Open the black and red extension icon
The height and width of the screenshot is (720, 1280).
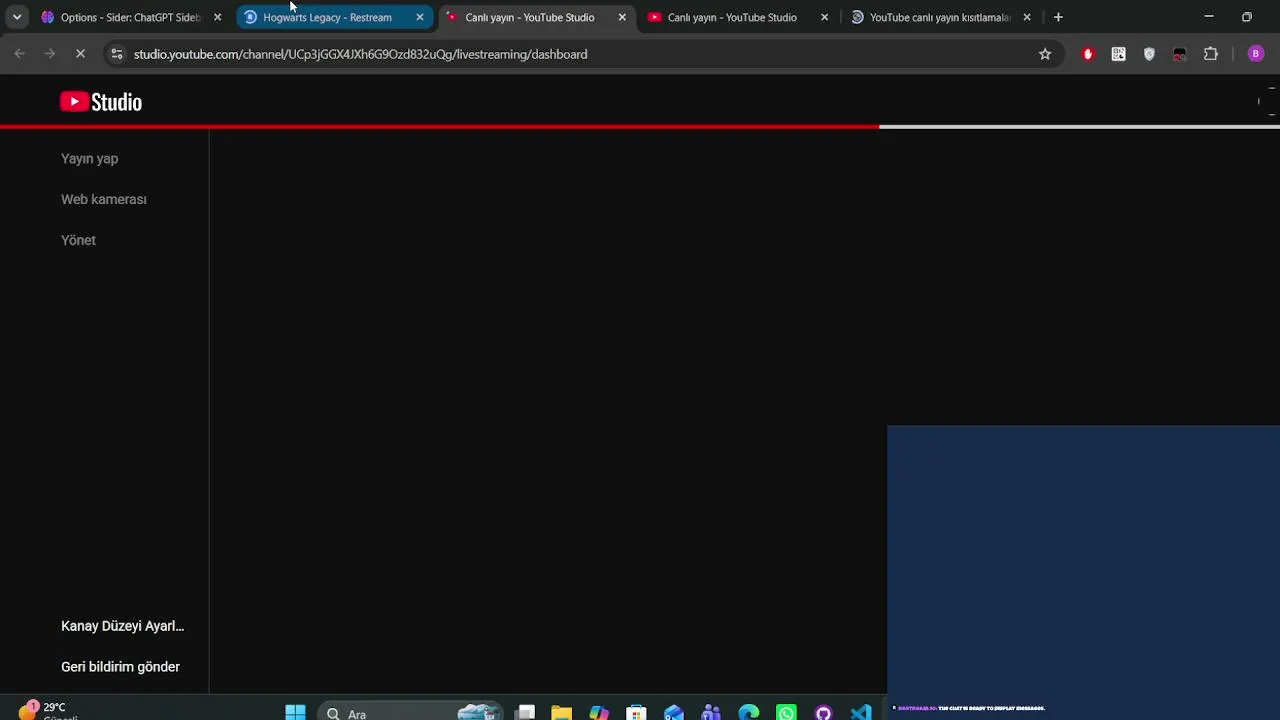pyautogui.click(x=1180, y=54)
